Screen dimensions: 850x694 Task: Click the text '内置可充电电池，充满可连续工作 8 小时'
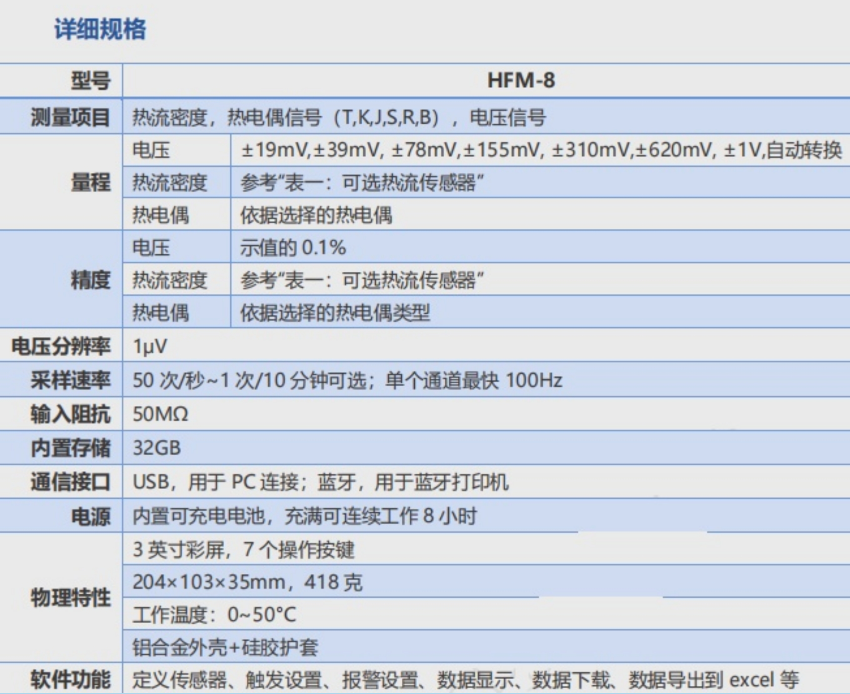pyautogui.click(x=305, y=516)
